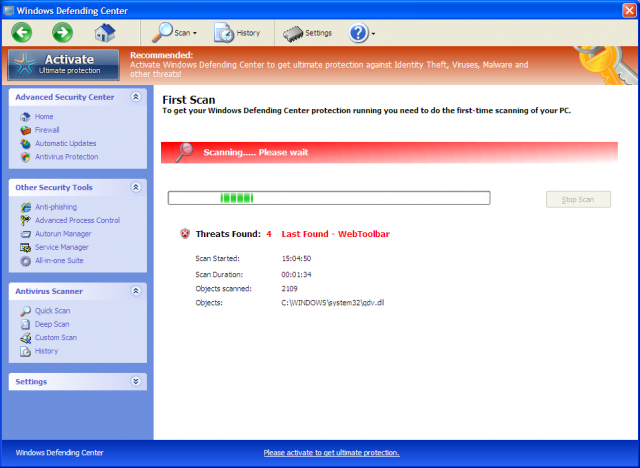Close the Windows Defending Center window
This screenshot has height=468, width=640.
tap(629, 10)
